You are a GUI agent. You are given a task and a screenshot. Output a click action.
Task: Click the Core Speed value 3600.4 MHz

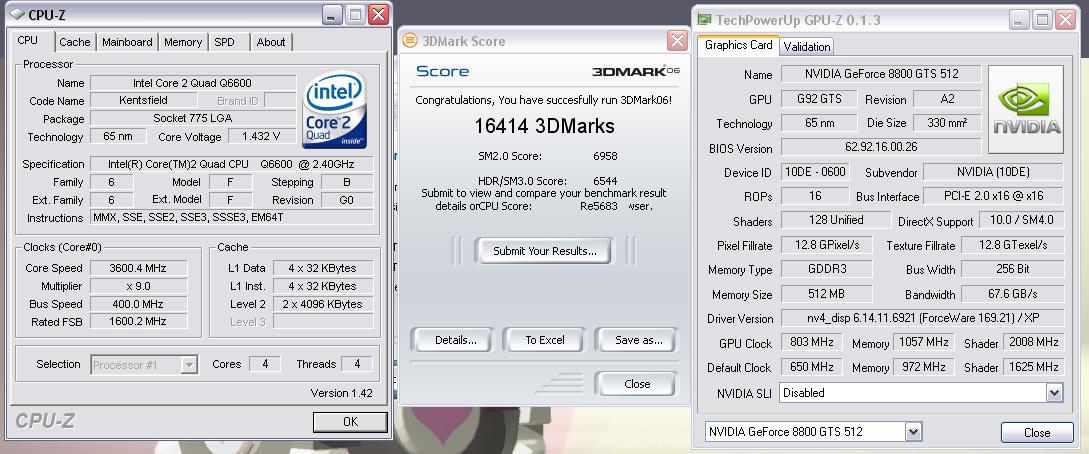click(138, 268)
